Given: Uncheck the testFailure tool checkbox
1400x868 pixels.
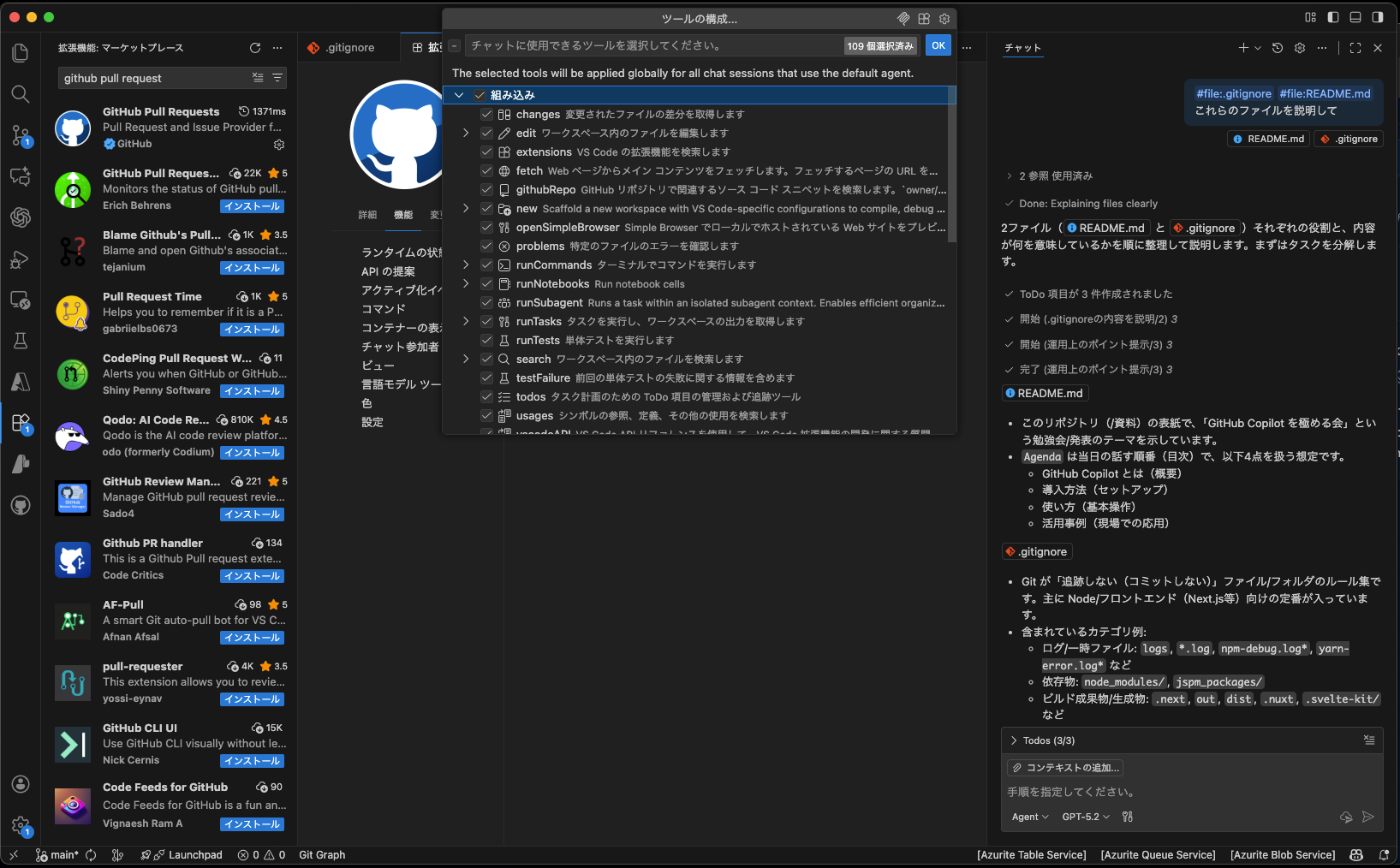Looking at the screenshot, I should click(x=487, y=378).
